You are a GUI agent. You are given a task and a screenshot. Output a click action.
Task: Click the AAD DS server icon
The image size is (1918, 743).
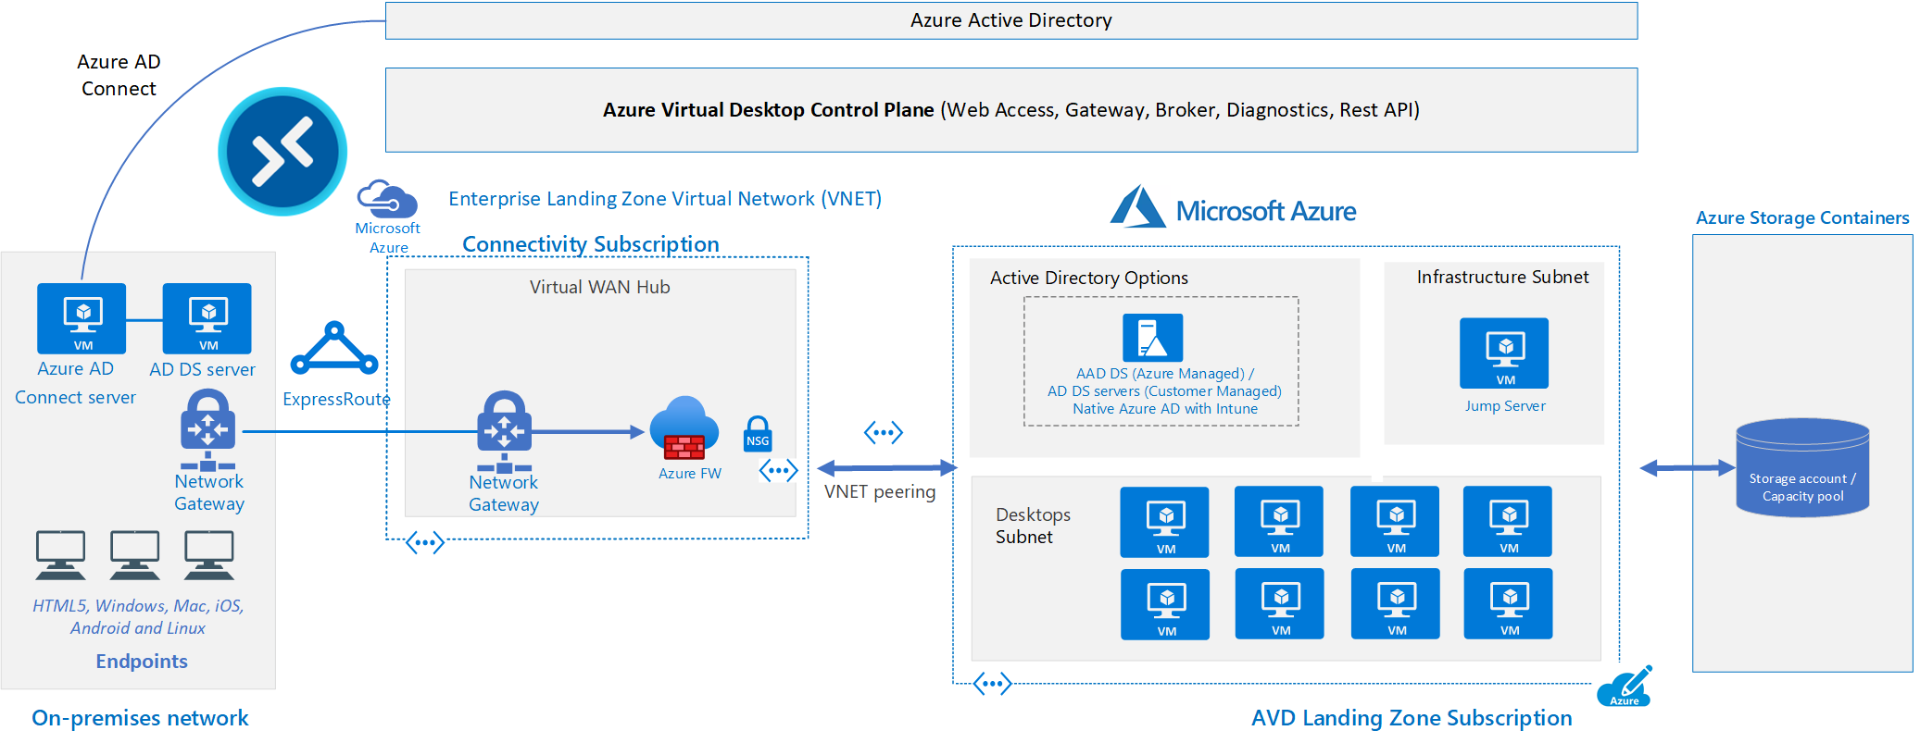point(1152,337)
